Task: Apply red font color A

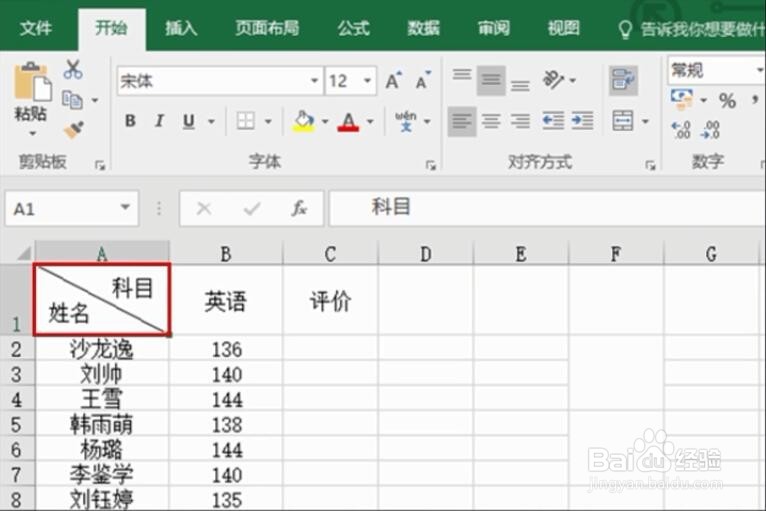Action: click(348, 121)
